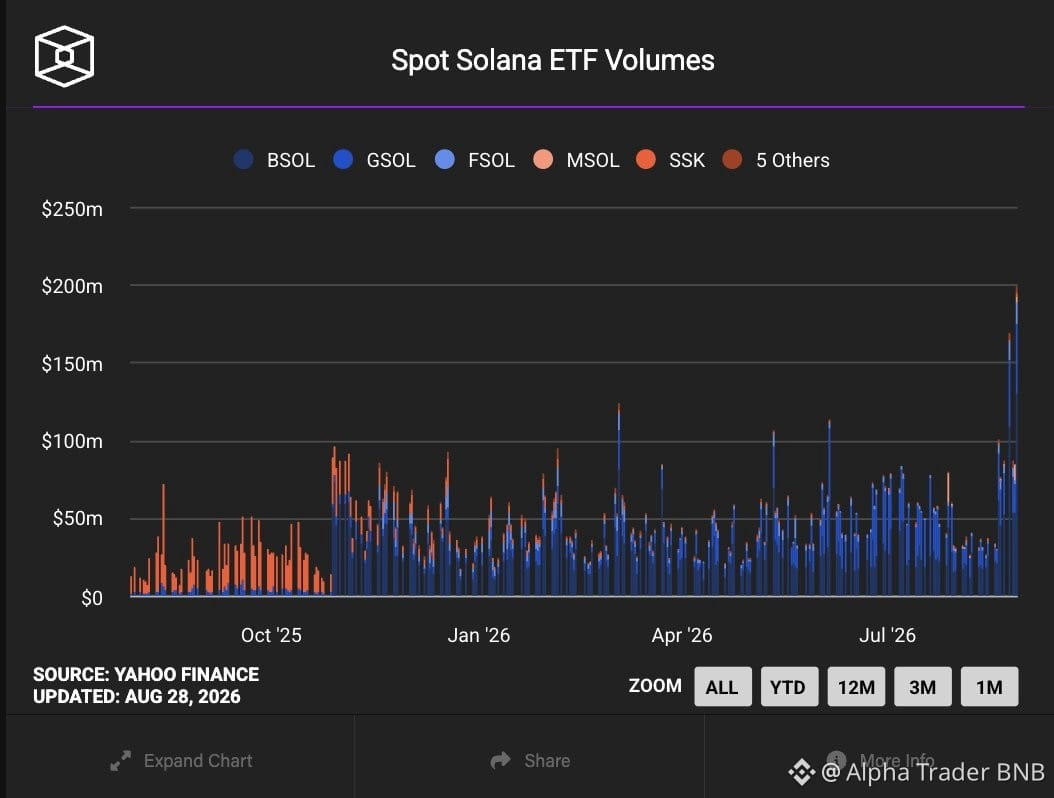The width and height of the screenshot is (1054, 798).
Task: Click the ZOOM label
Action: (x=655, y=686)
